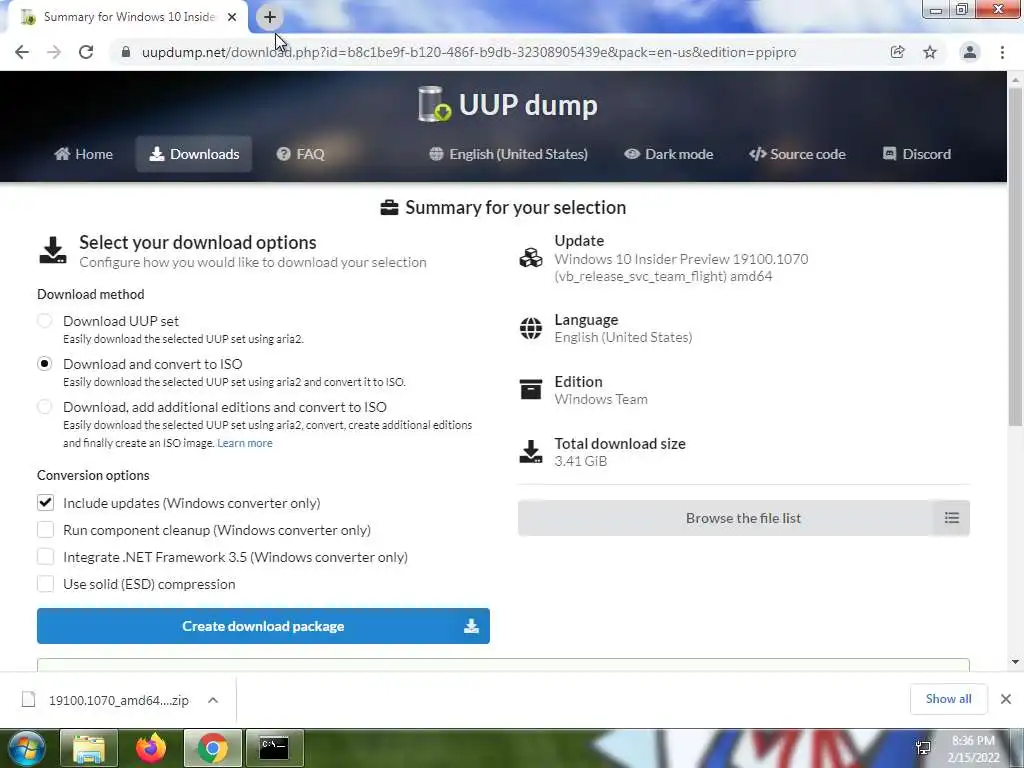Click Browse the file list button
Viewport: 1024px width, 768px height.
pos(743,518)
